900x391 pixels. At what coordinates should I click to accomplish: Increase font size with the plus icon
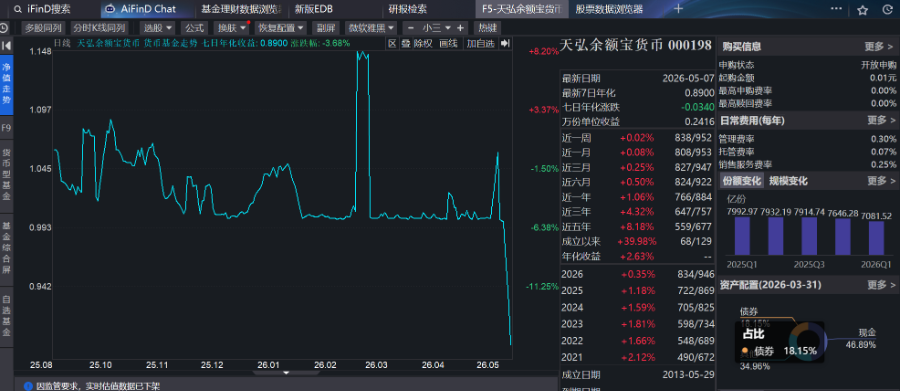click(460, 28)
